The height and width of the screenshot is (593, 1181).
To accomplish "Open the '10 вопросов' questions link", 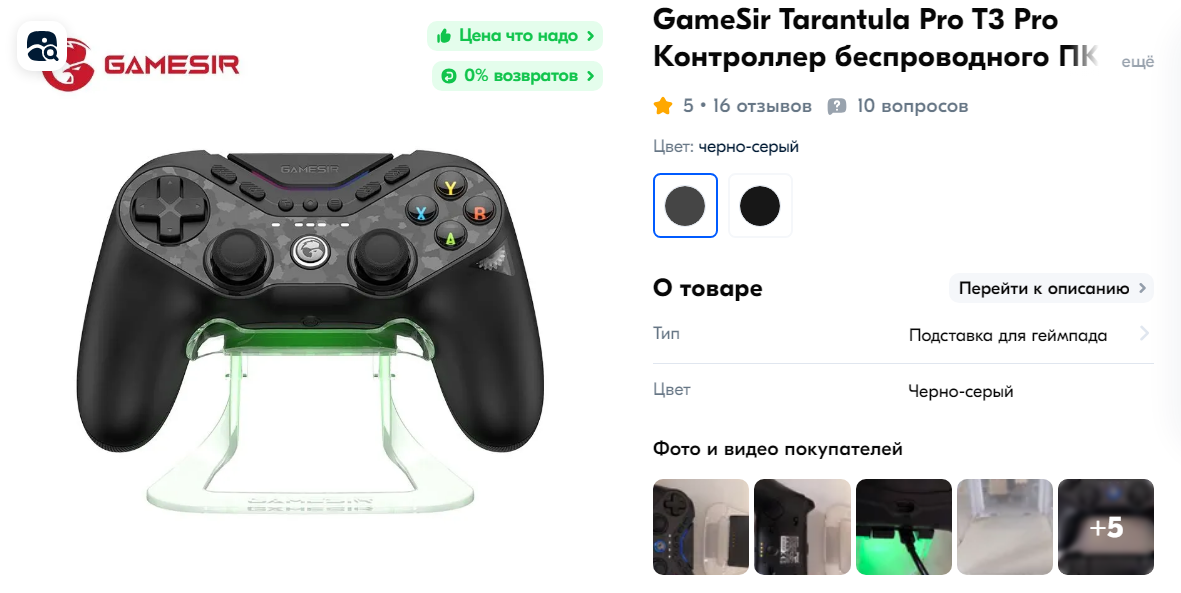I will click(912, 105).
